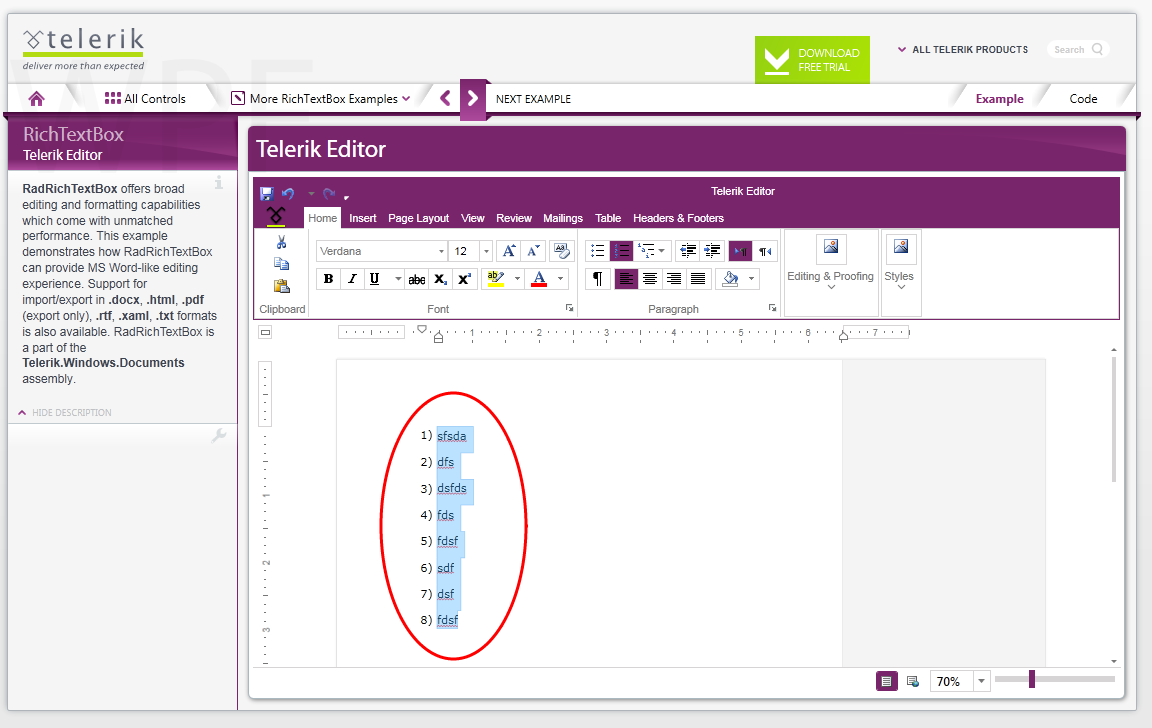The image size is (1152, 728).
Task: Open the Paragraph dialog launcher
Action: tap(772, 309)
